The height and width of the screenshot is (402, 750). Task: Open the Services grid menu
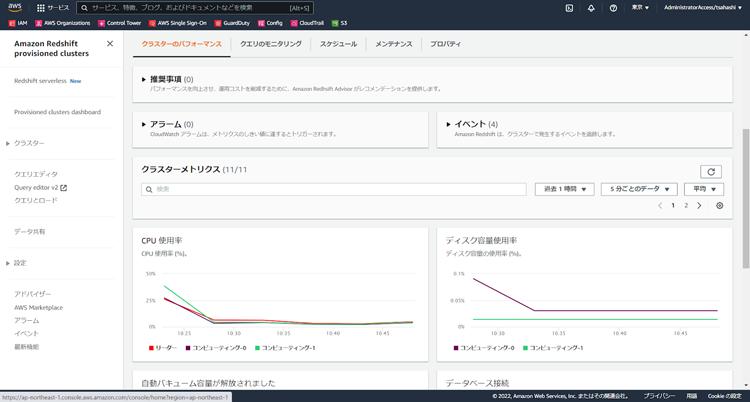[53, 8]
